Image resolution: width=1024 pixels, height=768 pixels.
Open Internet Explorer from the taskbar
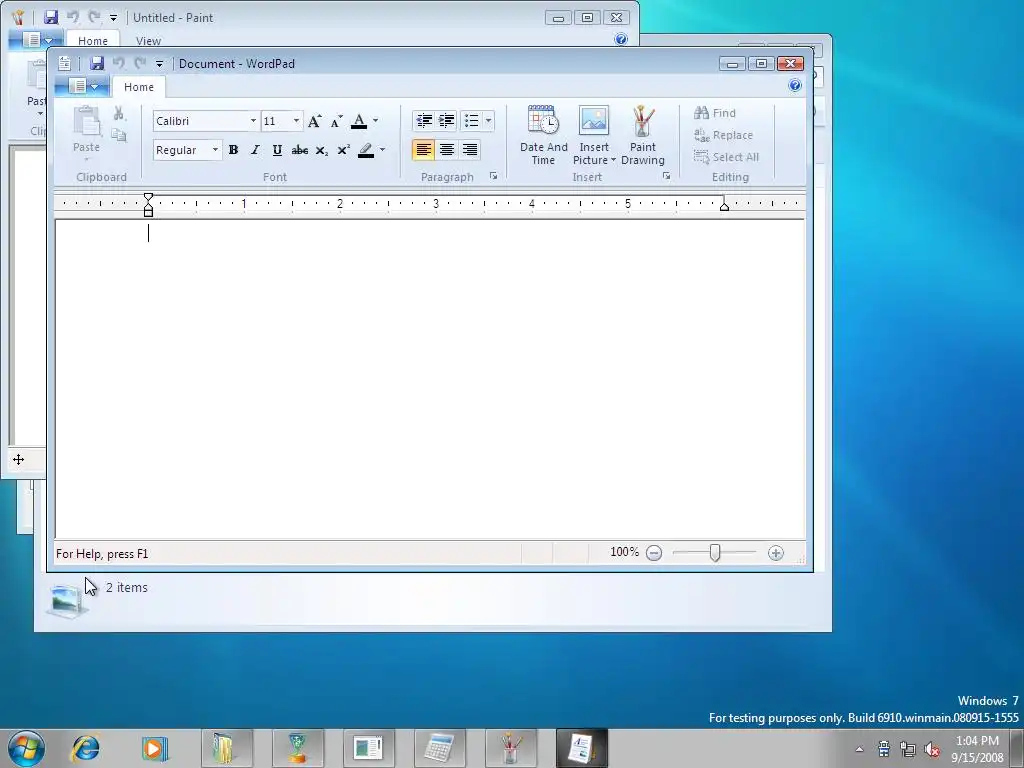tap(86, 748)
